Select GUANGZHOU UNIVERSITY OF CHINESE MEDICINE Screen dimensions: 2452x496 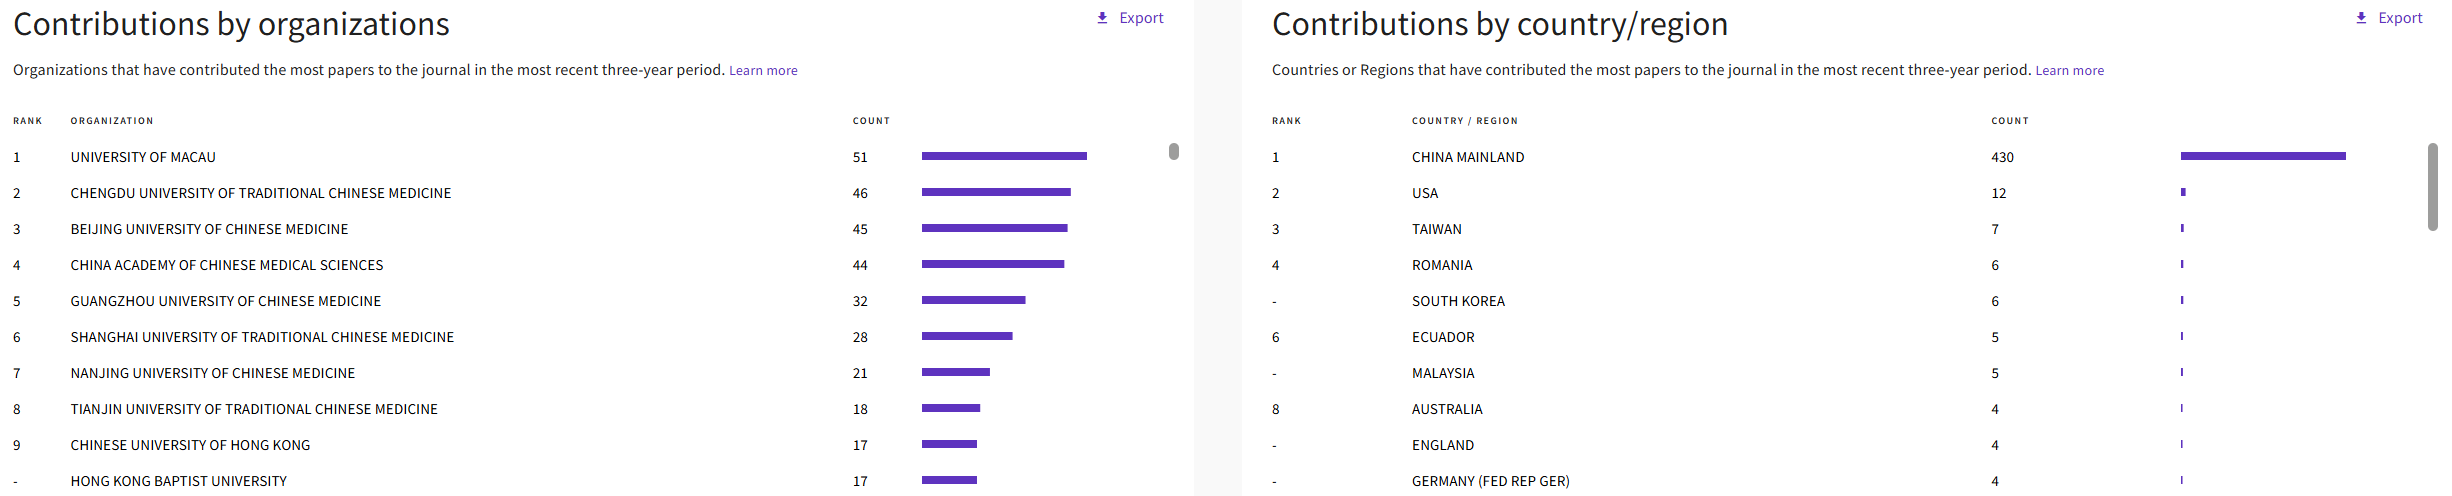tap(226, 301)
